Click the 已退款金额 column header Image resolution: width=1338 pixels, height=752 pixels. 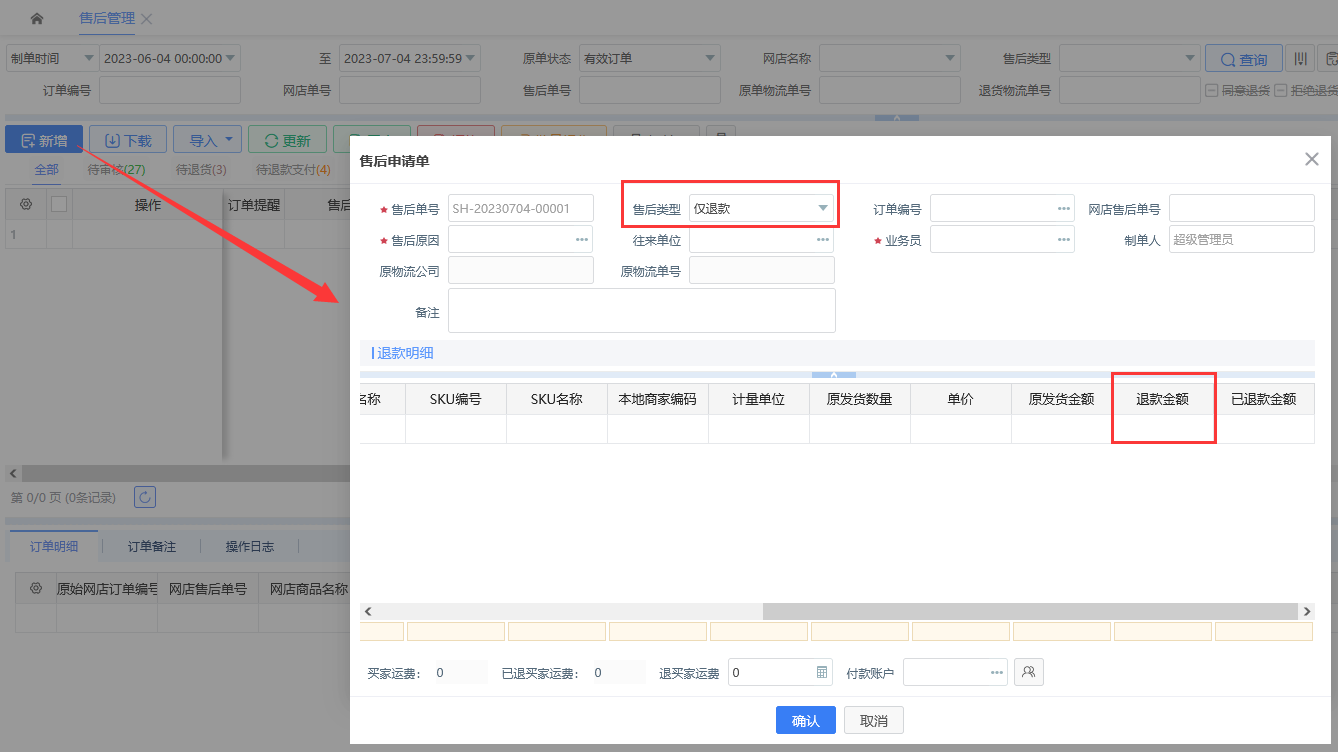1264,399
